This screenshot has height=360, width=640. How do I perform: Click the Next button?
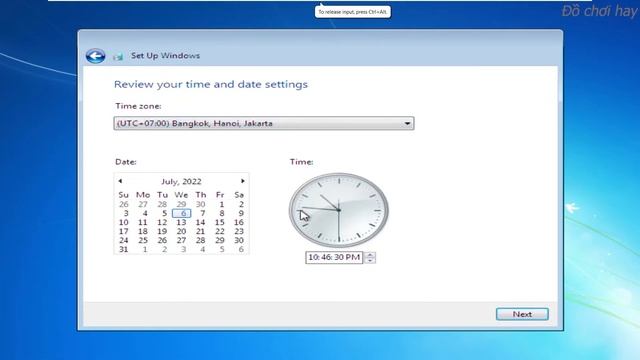(522, 314)
